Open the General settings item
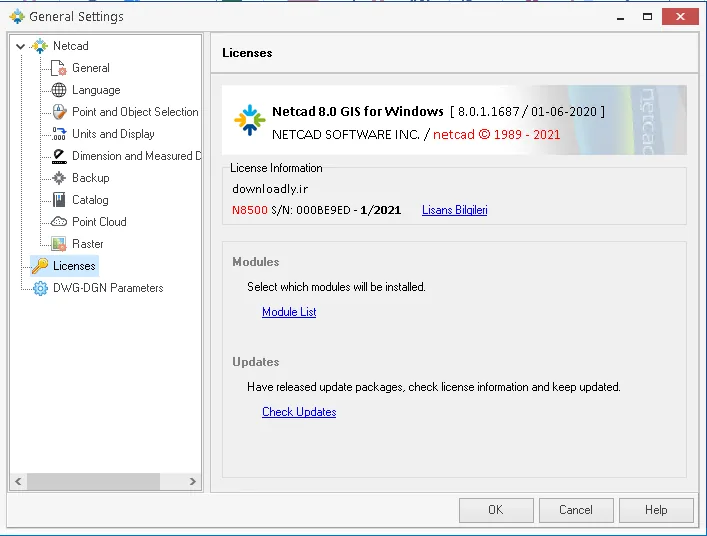 point(91,68)
